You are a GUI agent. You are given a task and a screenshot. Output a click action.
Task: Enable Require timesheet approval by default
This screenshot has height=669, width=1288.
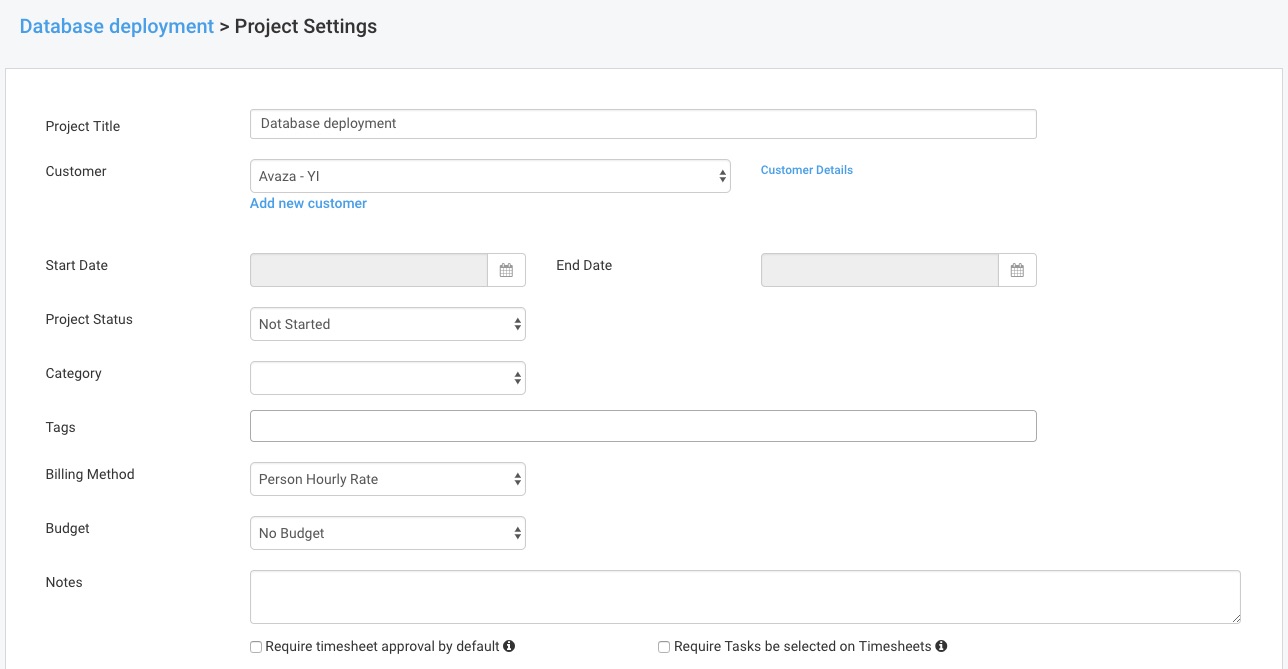(x=257, y=647)
